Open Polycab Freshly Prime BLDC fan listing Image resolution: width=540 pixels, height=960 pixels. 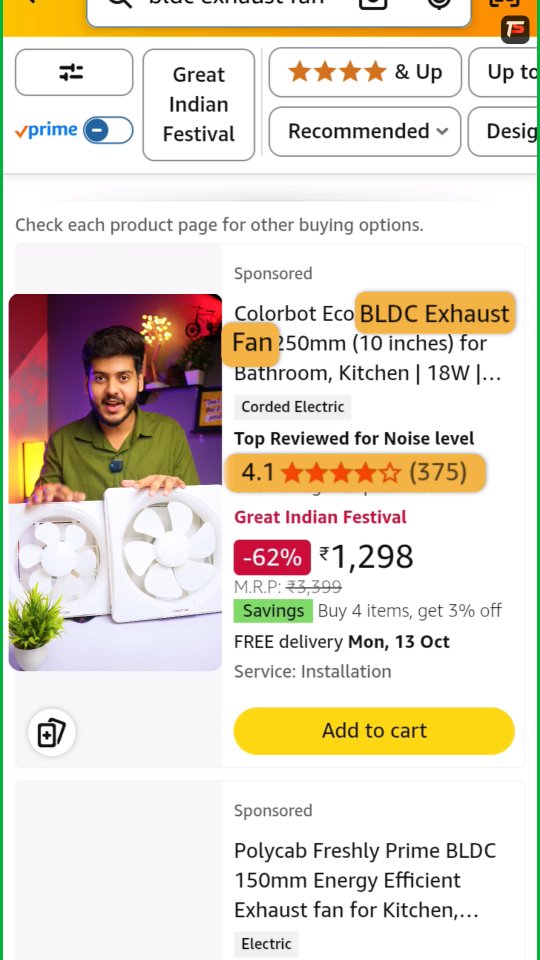(x=365, y=880)
